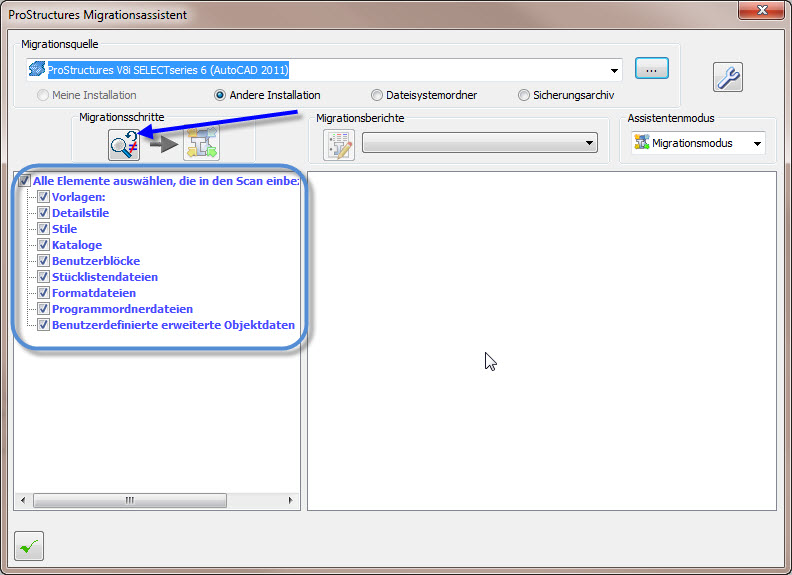Screen dimensions: 792x575
Task: Confirm with the green checkmark button
Action: 29,546
